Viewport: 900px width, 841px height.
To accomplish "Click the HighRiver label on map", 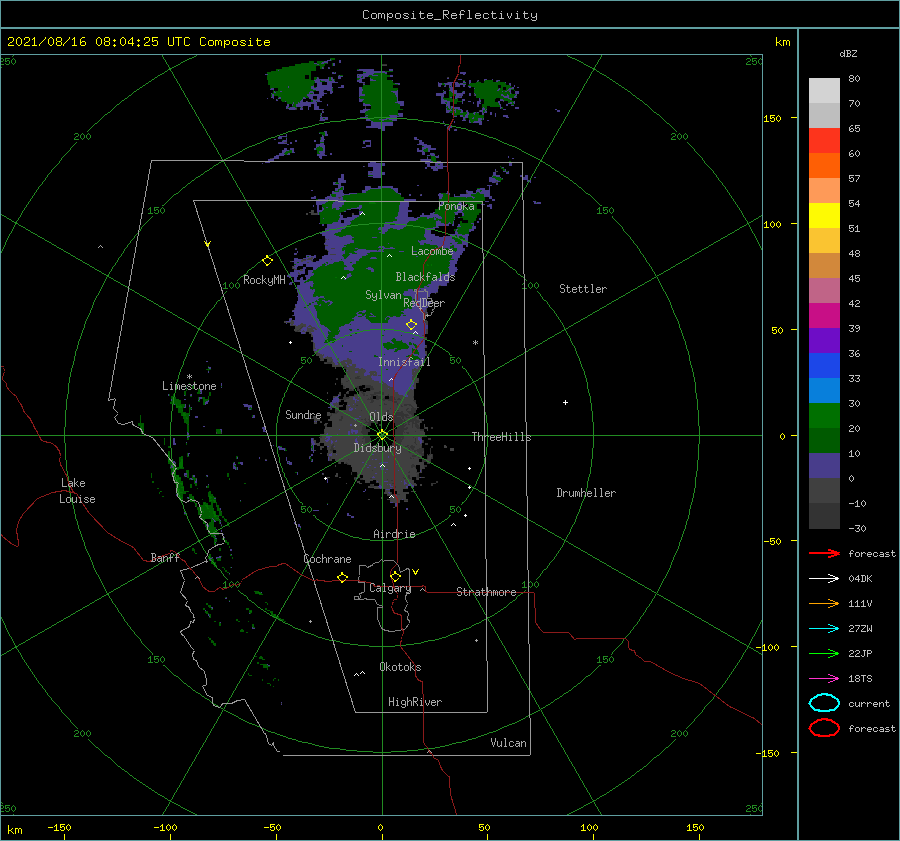I will pos(415,702).
